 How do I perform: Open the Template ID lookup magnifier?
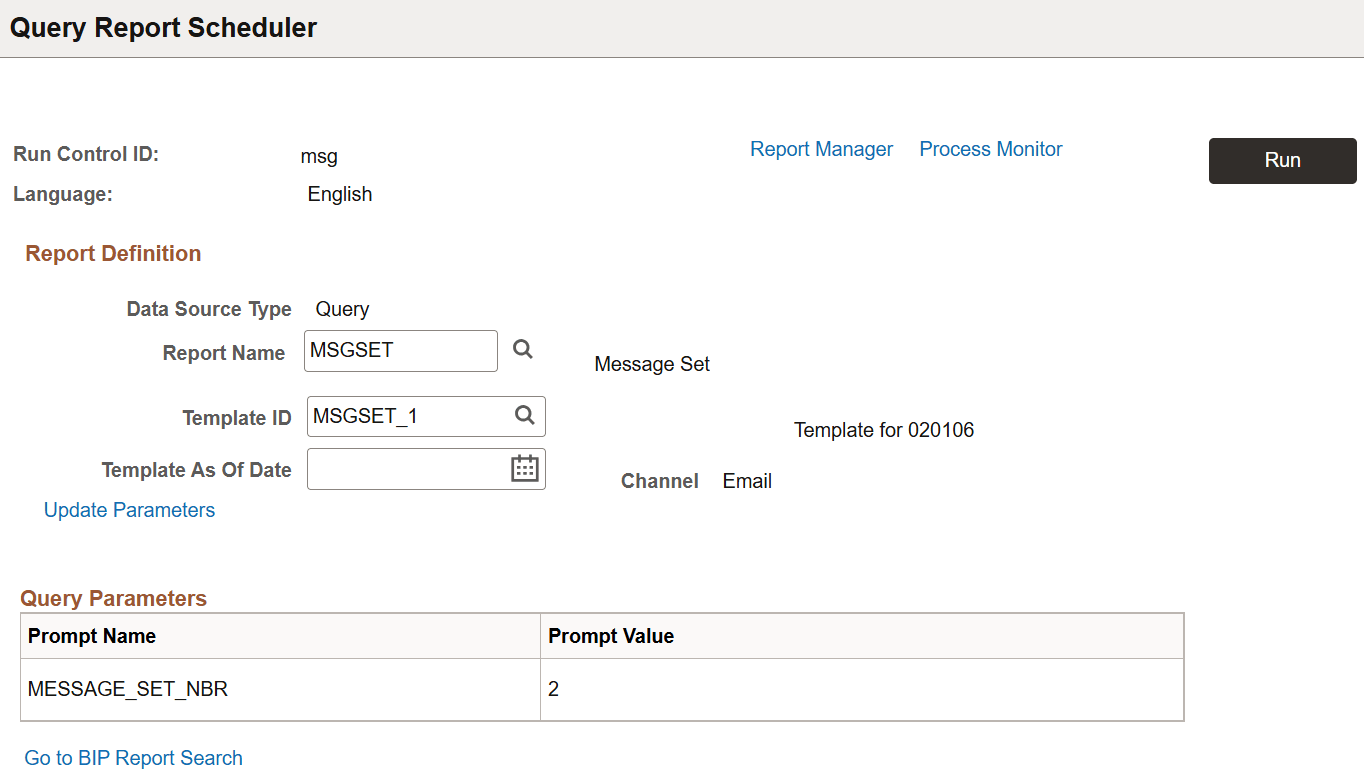pyautogui.click(x=525, y=416)
